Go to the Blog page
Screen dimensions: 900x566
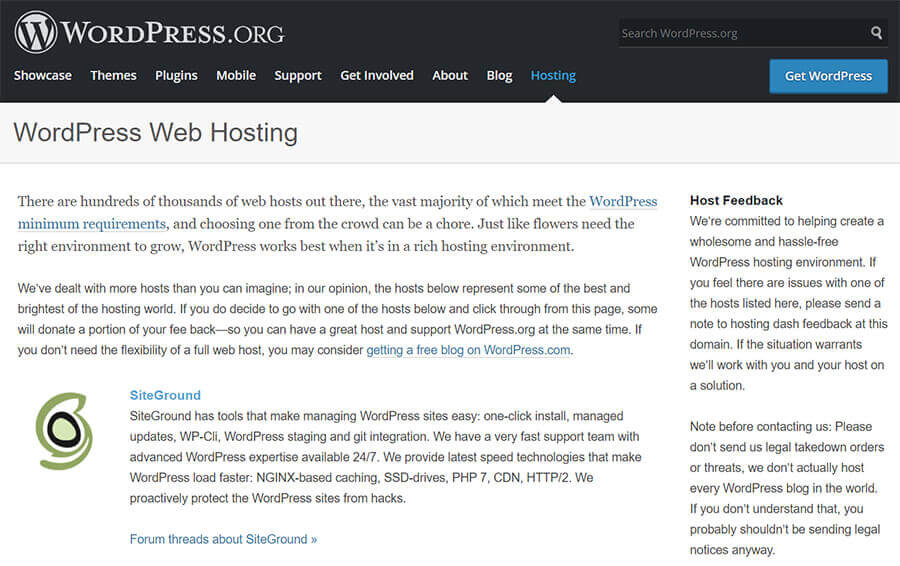(499, 76)
